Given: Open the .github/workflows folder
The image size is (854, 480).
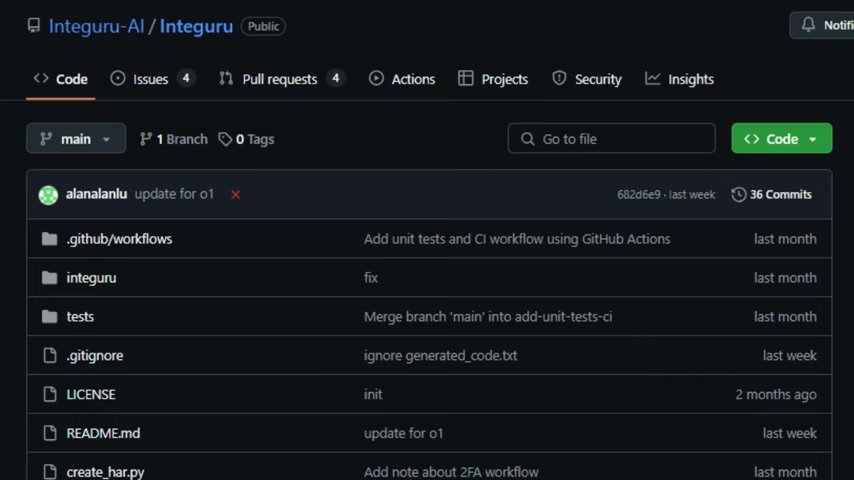Looking at the screenshot, I should [119, 239].
